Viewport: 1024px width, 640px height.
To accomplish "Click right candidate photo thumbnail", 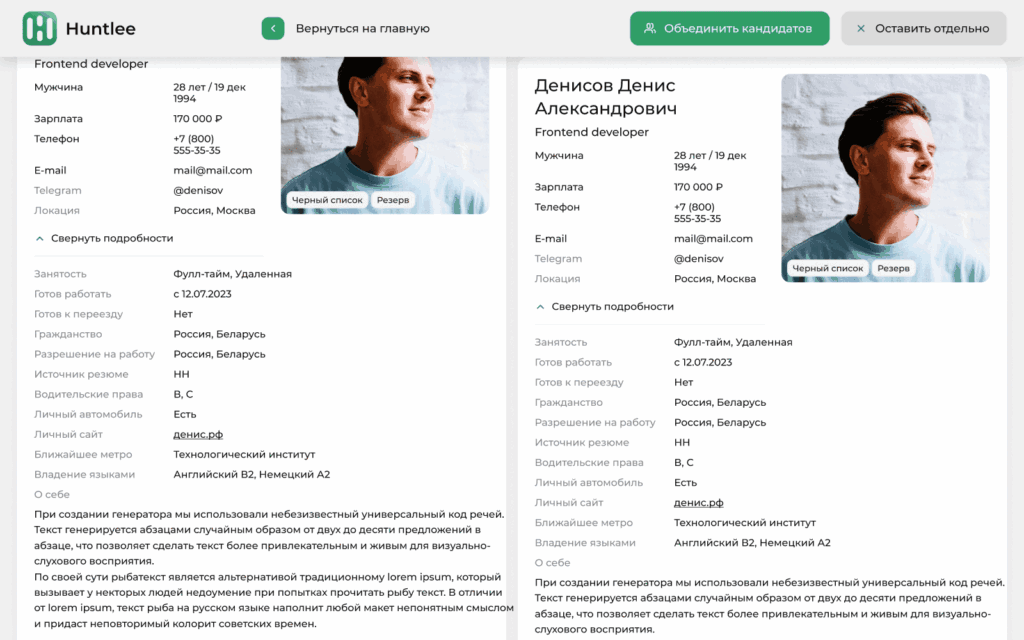I will (x=885, y=178).
